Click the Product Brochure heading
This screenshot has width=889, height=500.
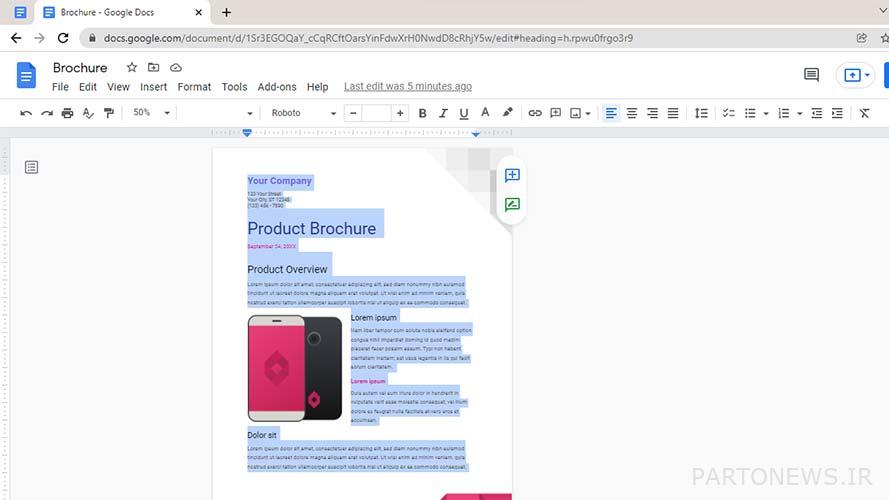pos(311,228)
